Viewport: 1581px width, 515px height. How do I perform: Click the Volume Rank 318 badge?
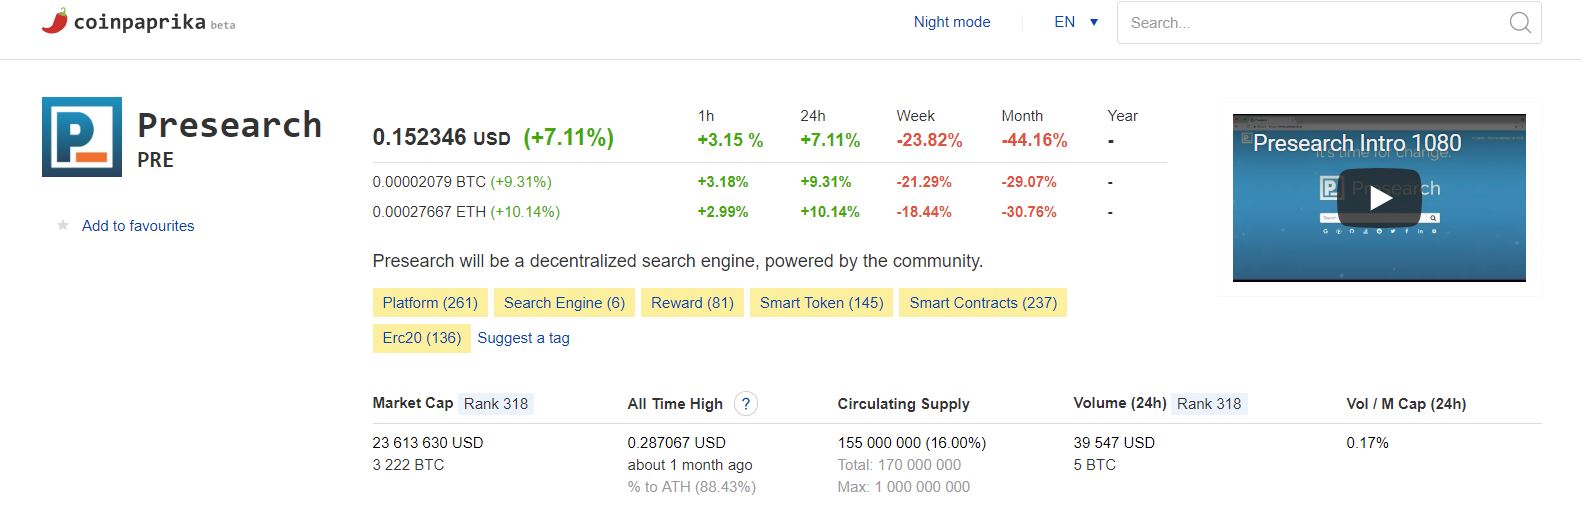click(1209, 404)
